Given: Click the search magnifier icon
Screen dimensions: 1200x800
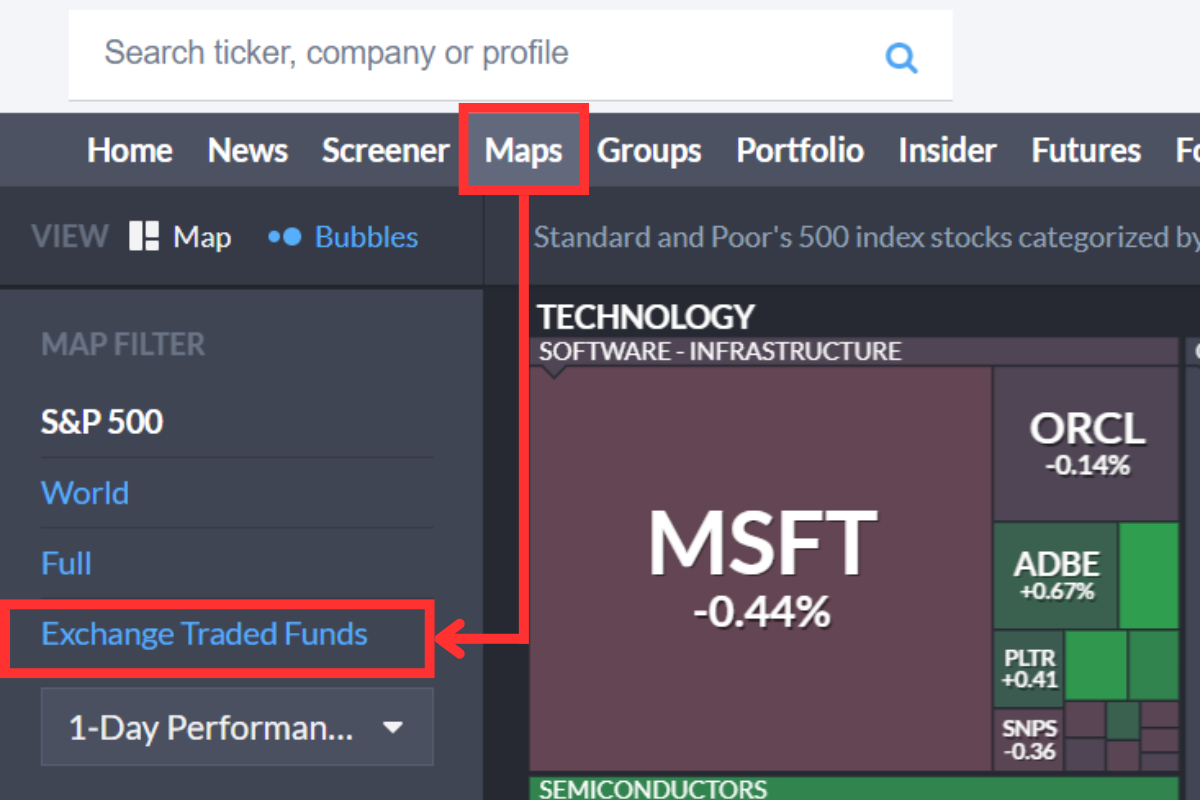Looking at the screenshot, I should coord(901,57).
